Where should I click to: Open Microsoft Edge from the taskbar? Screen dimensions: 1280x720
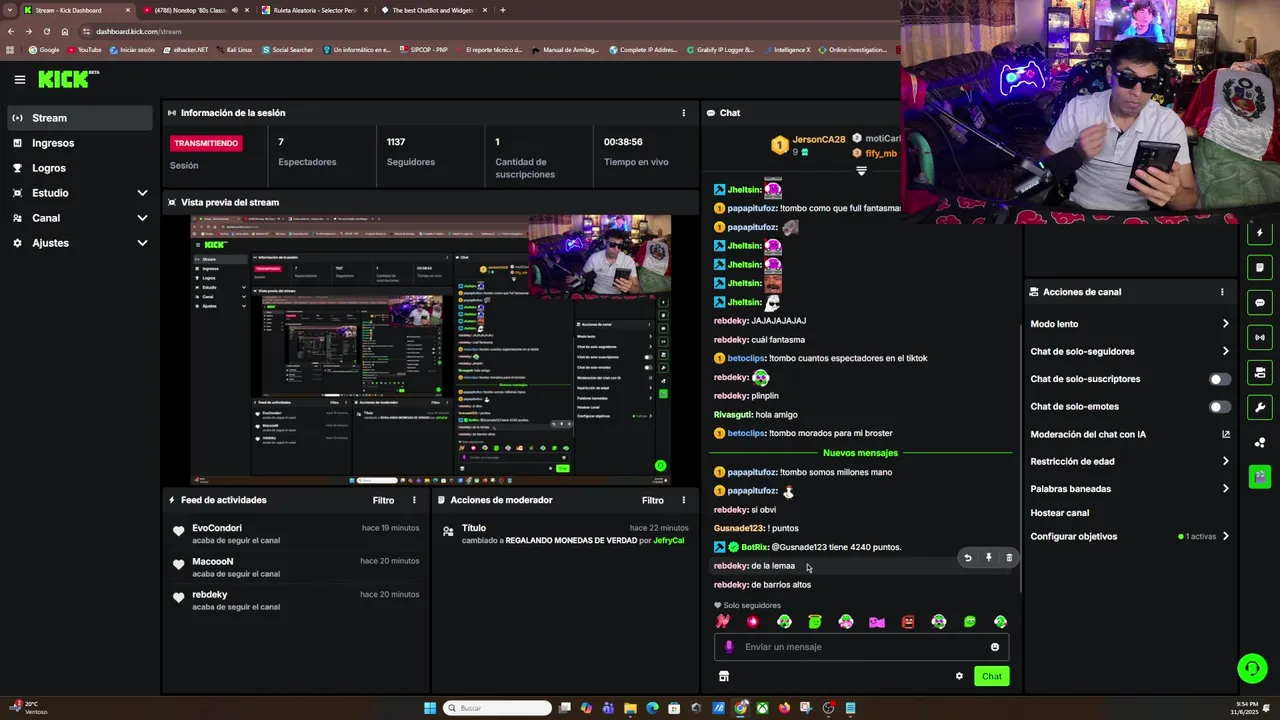point(652,708)
